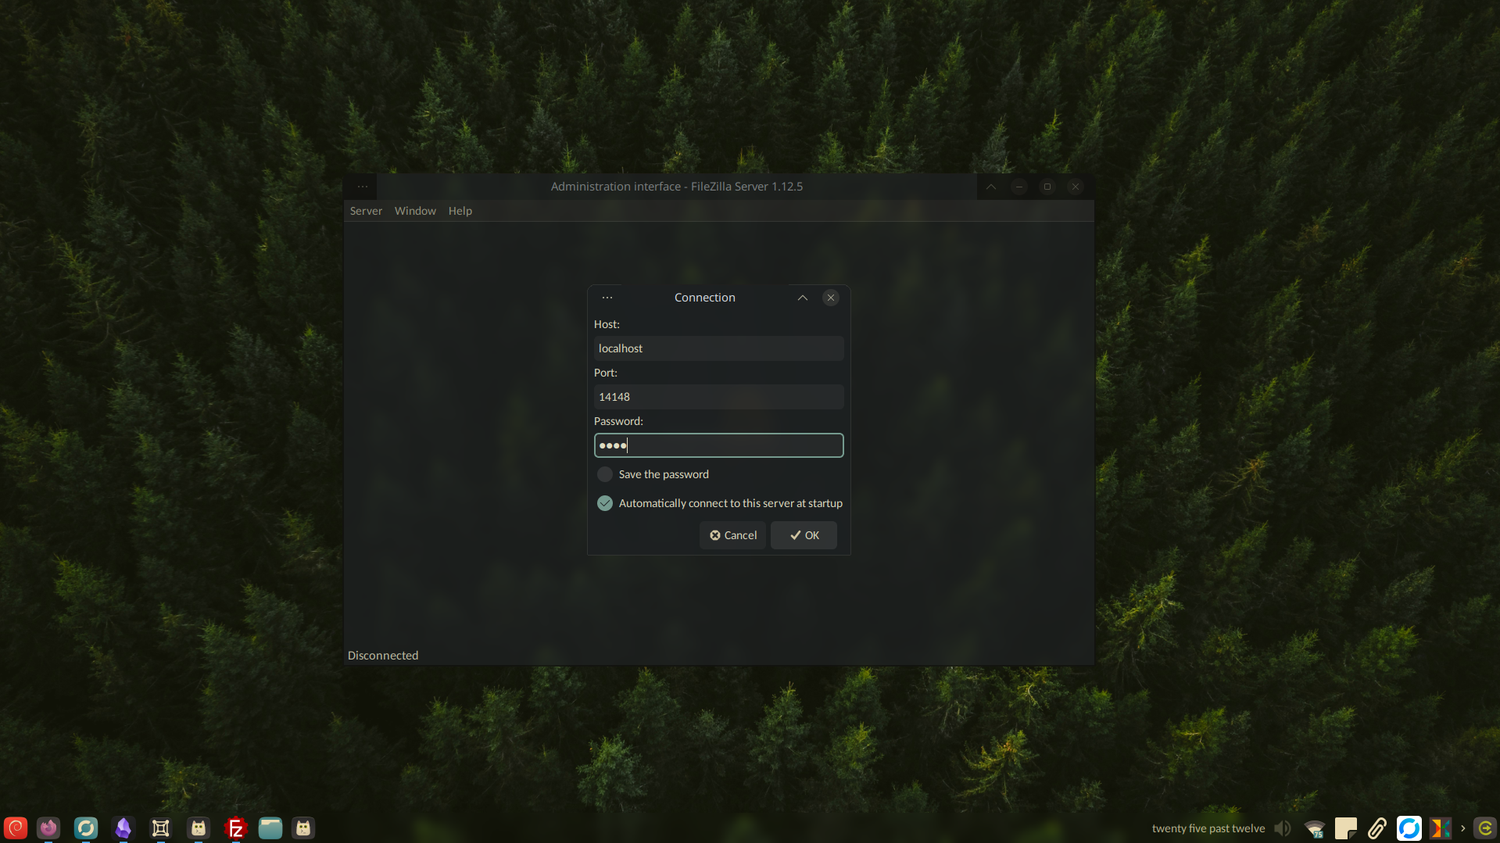1500x843 pixels.
Task: Open the purple Obsidian crystal app
Action: (123, 828)
